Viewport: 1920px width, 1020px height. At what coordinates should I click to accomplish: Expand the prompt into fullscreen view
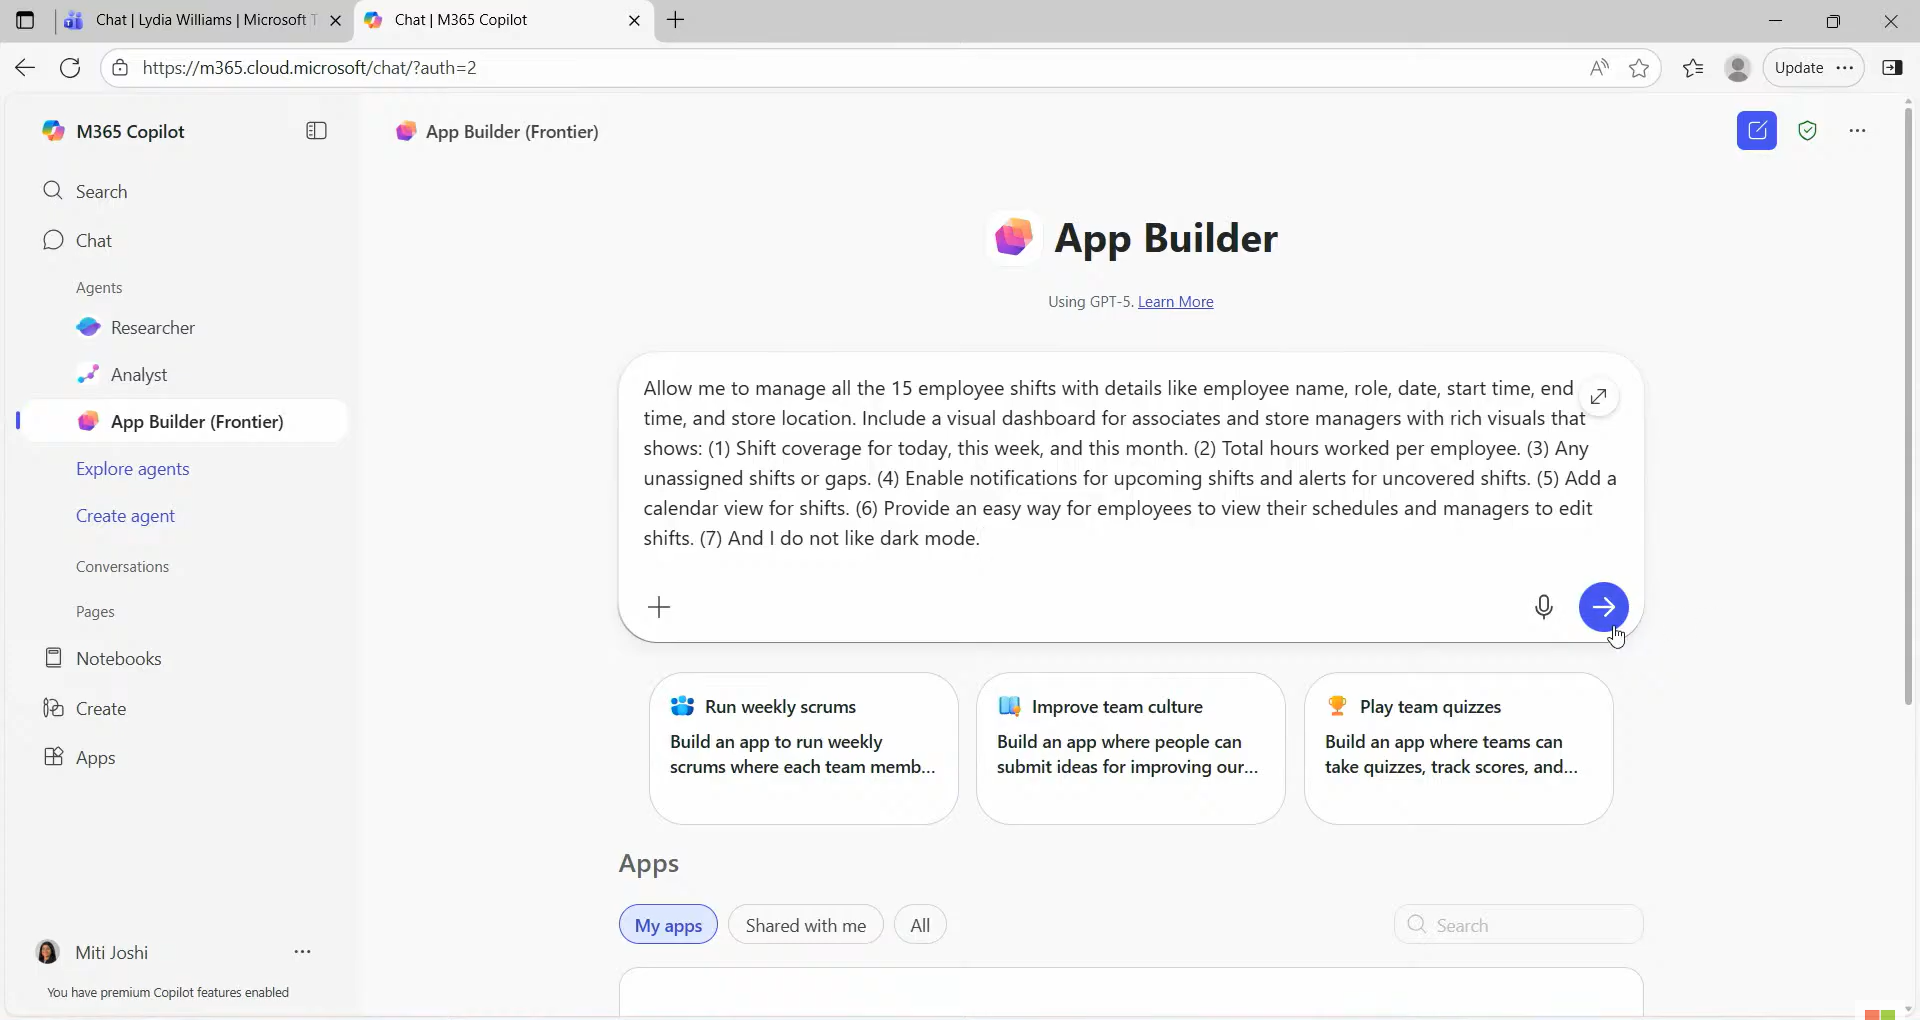1599,396
